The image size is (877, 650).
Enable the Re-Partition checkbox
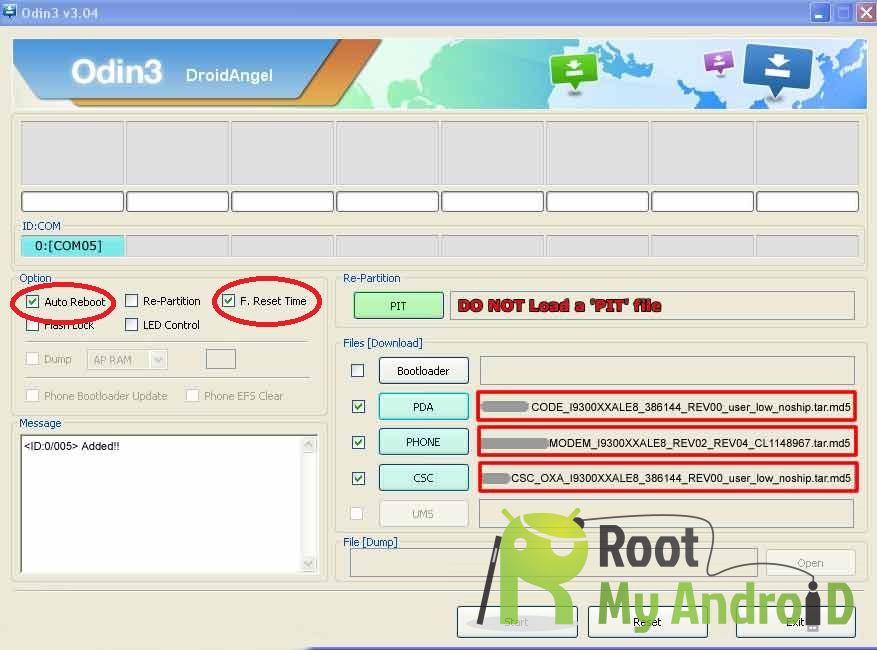click(132, 301)
